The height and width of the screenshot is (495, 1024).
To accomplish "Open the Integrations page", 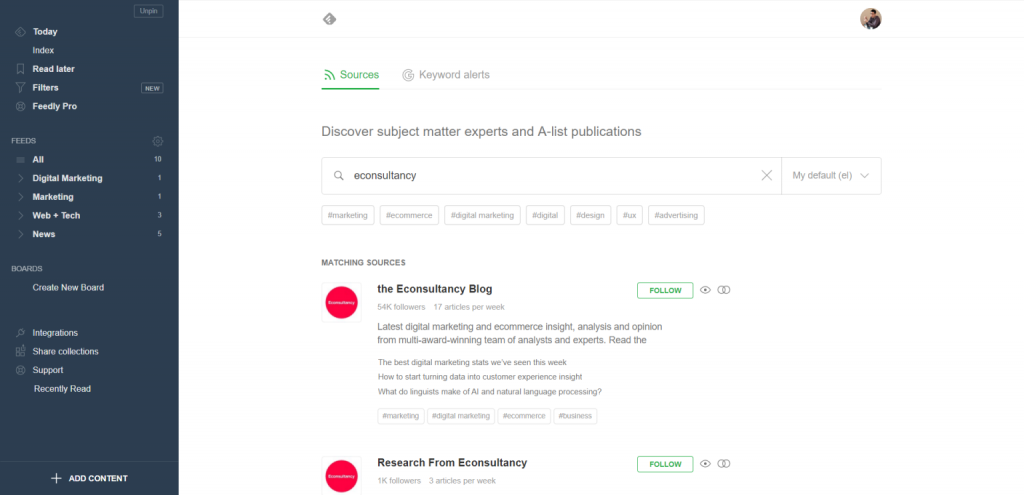I will pyautogui.click(x=55, y=333).
